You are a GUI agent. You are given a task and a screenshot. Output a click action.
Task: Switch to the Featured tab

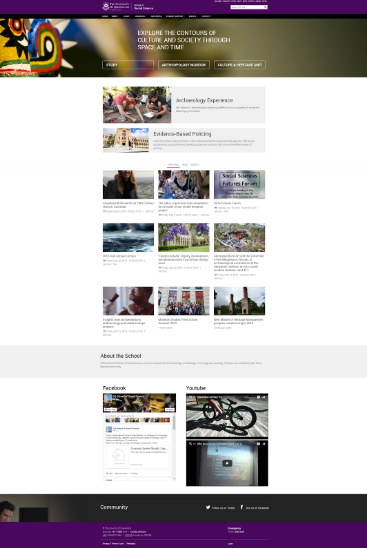pyautogui.click(x=173, y=165)
